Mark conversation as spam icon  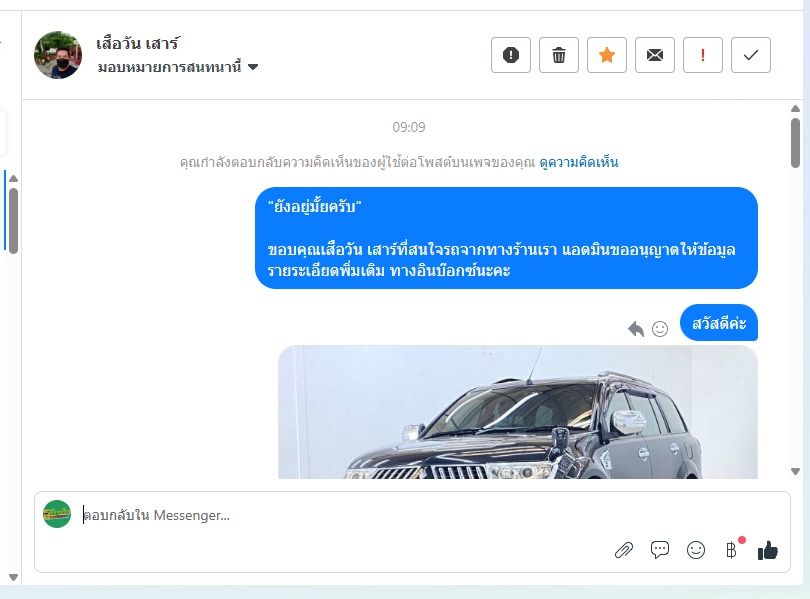(510, 55)
